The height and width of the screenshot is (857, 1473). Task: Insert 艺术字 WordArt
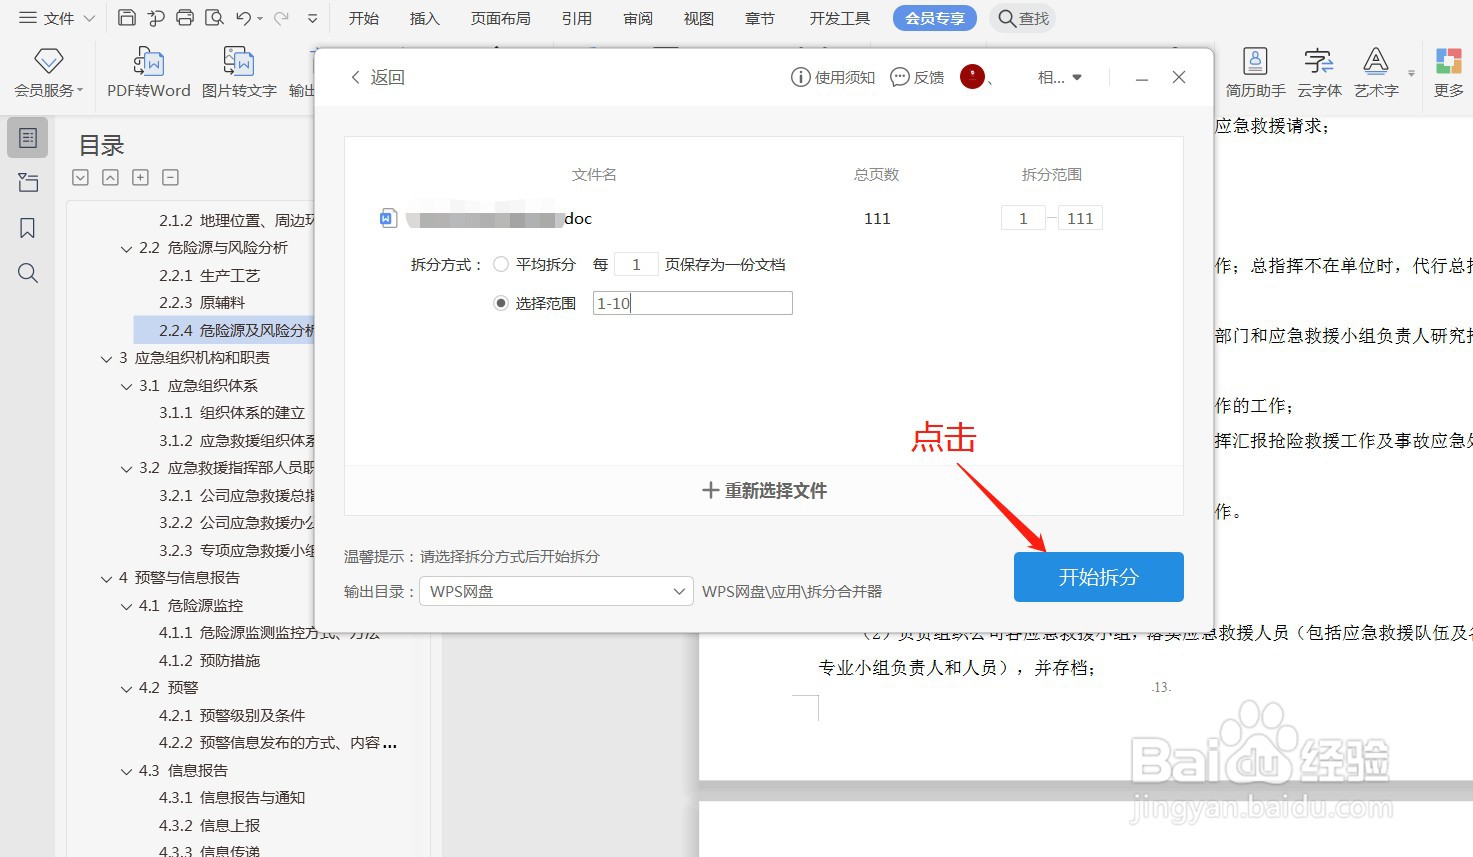(x=1378, y=72)
